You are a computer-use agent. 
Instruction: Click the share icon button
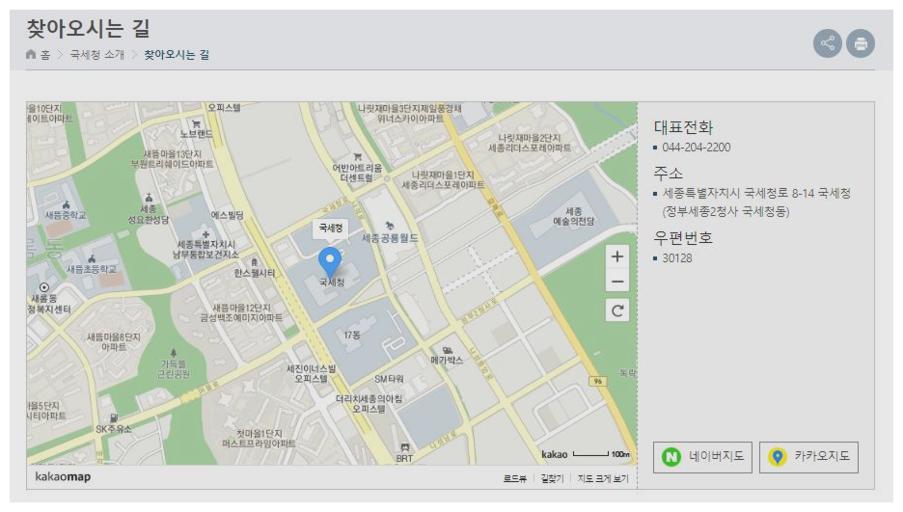pos(827,43)
